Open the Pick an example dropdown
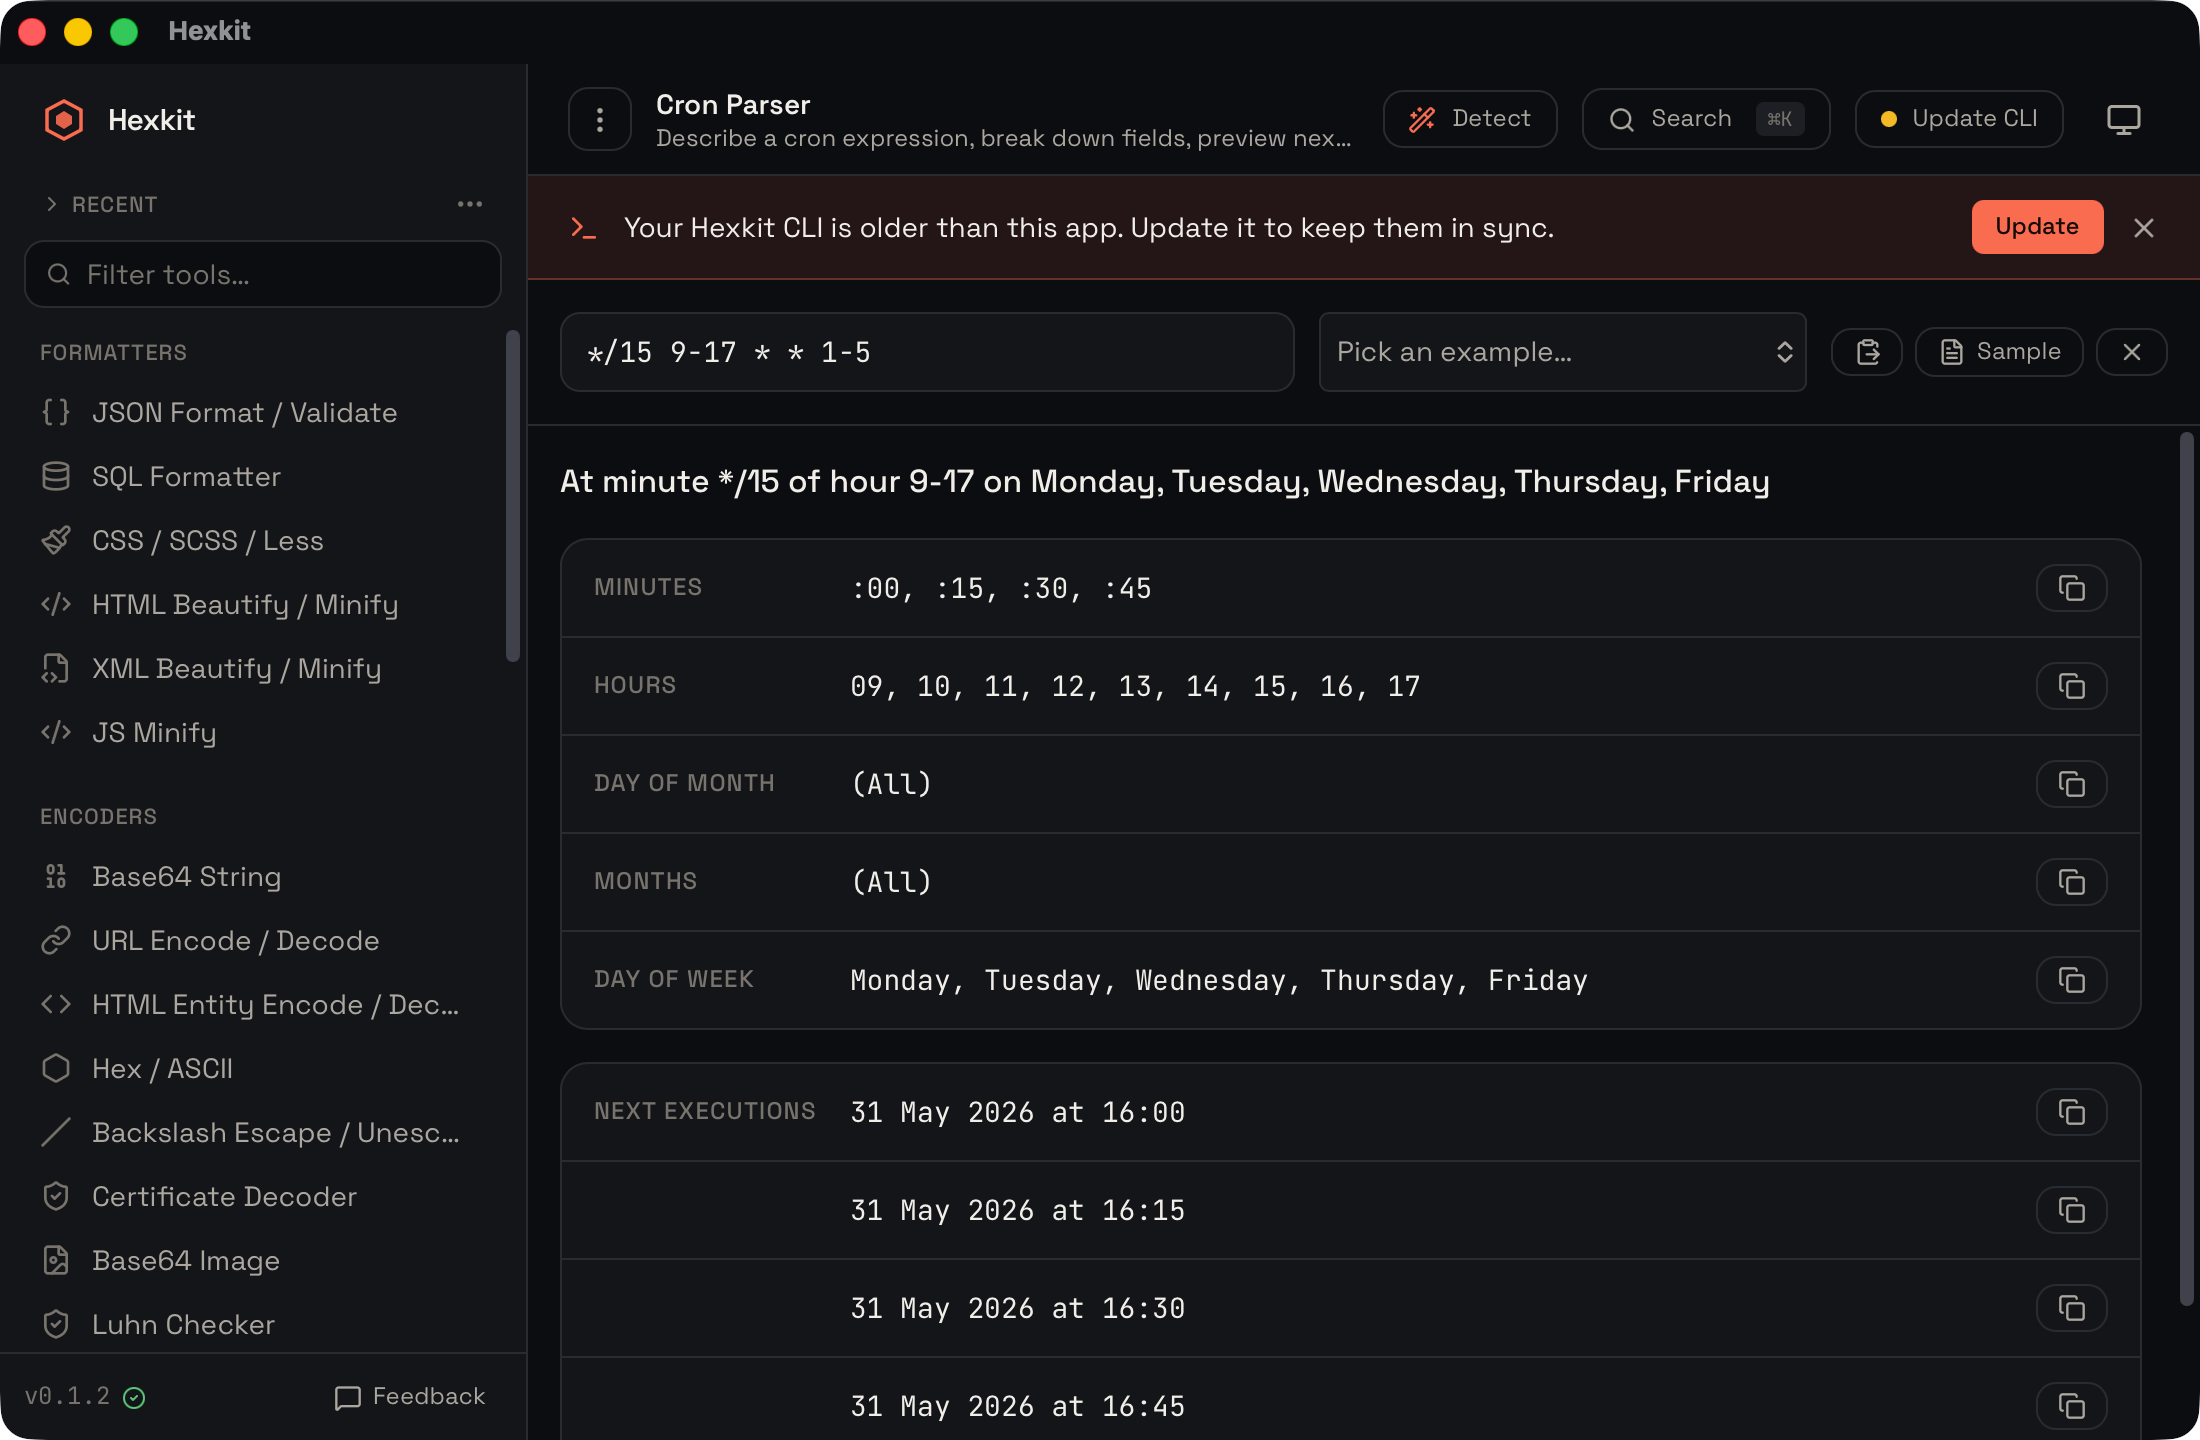 (x=1562, y=352)
